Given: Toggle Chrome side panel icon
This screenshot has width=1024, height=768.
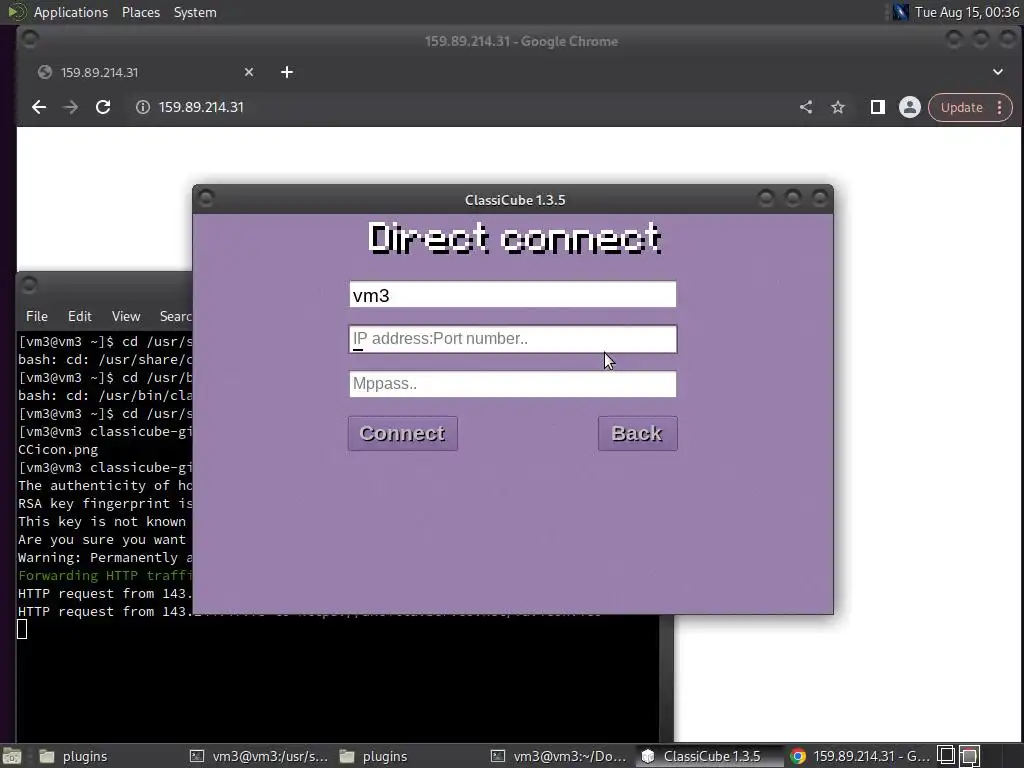Looking at the screenshot, I should tap(877, 107).
